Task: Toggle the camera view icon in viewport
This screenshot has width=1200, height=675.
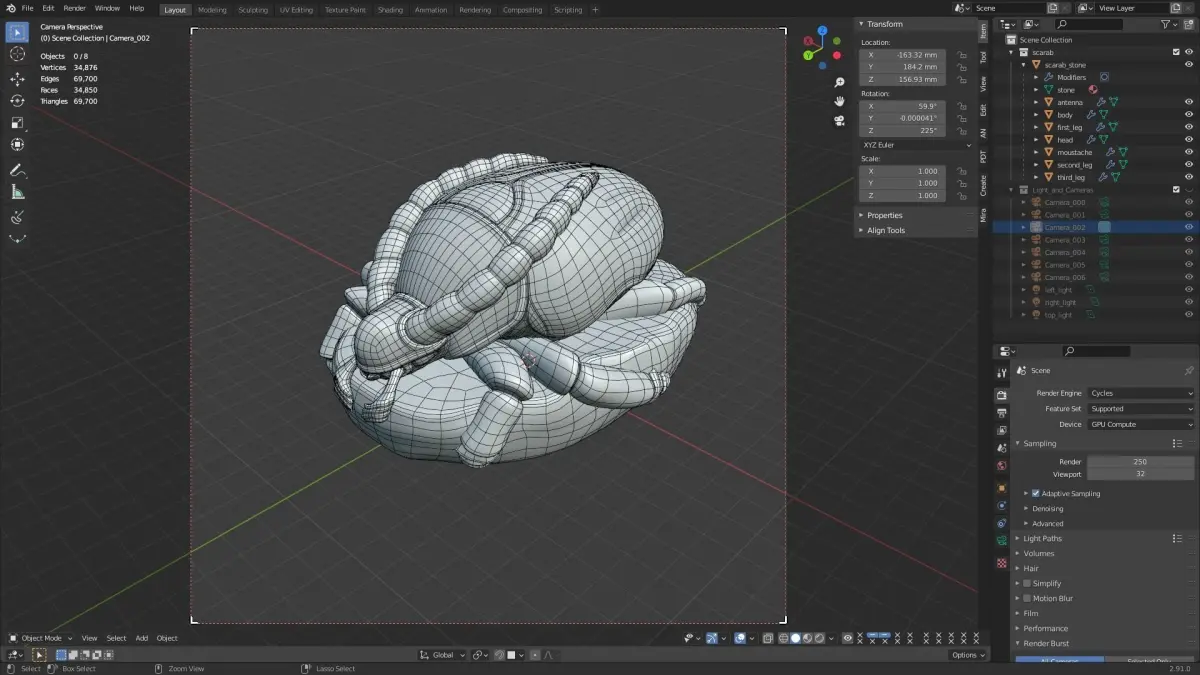Action: 839,121
